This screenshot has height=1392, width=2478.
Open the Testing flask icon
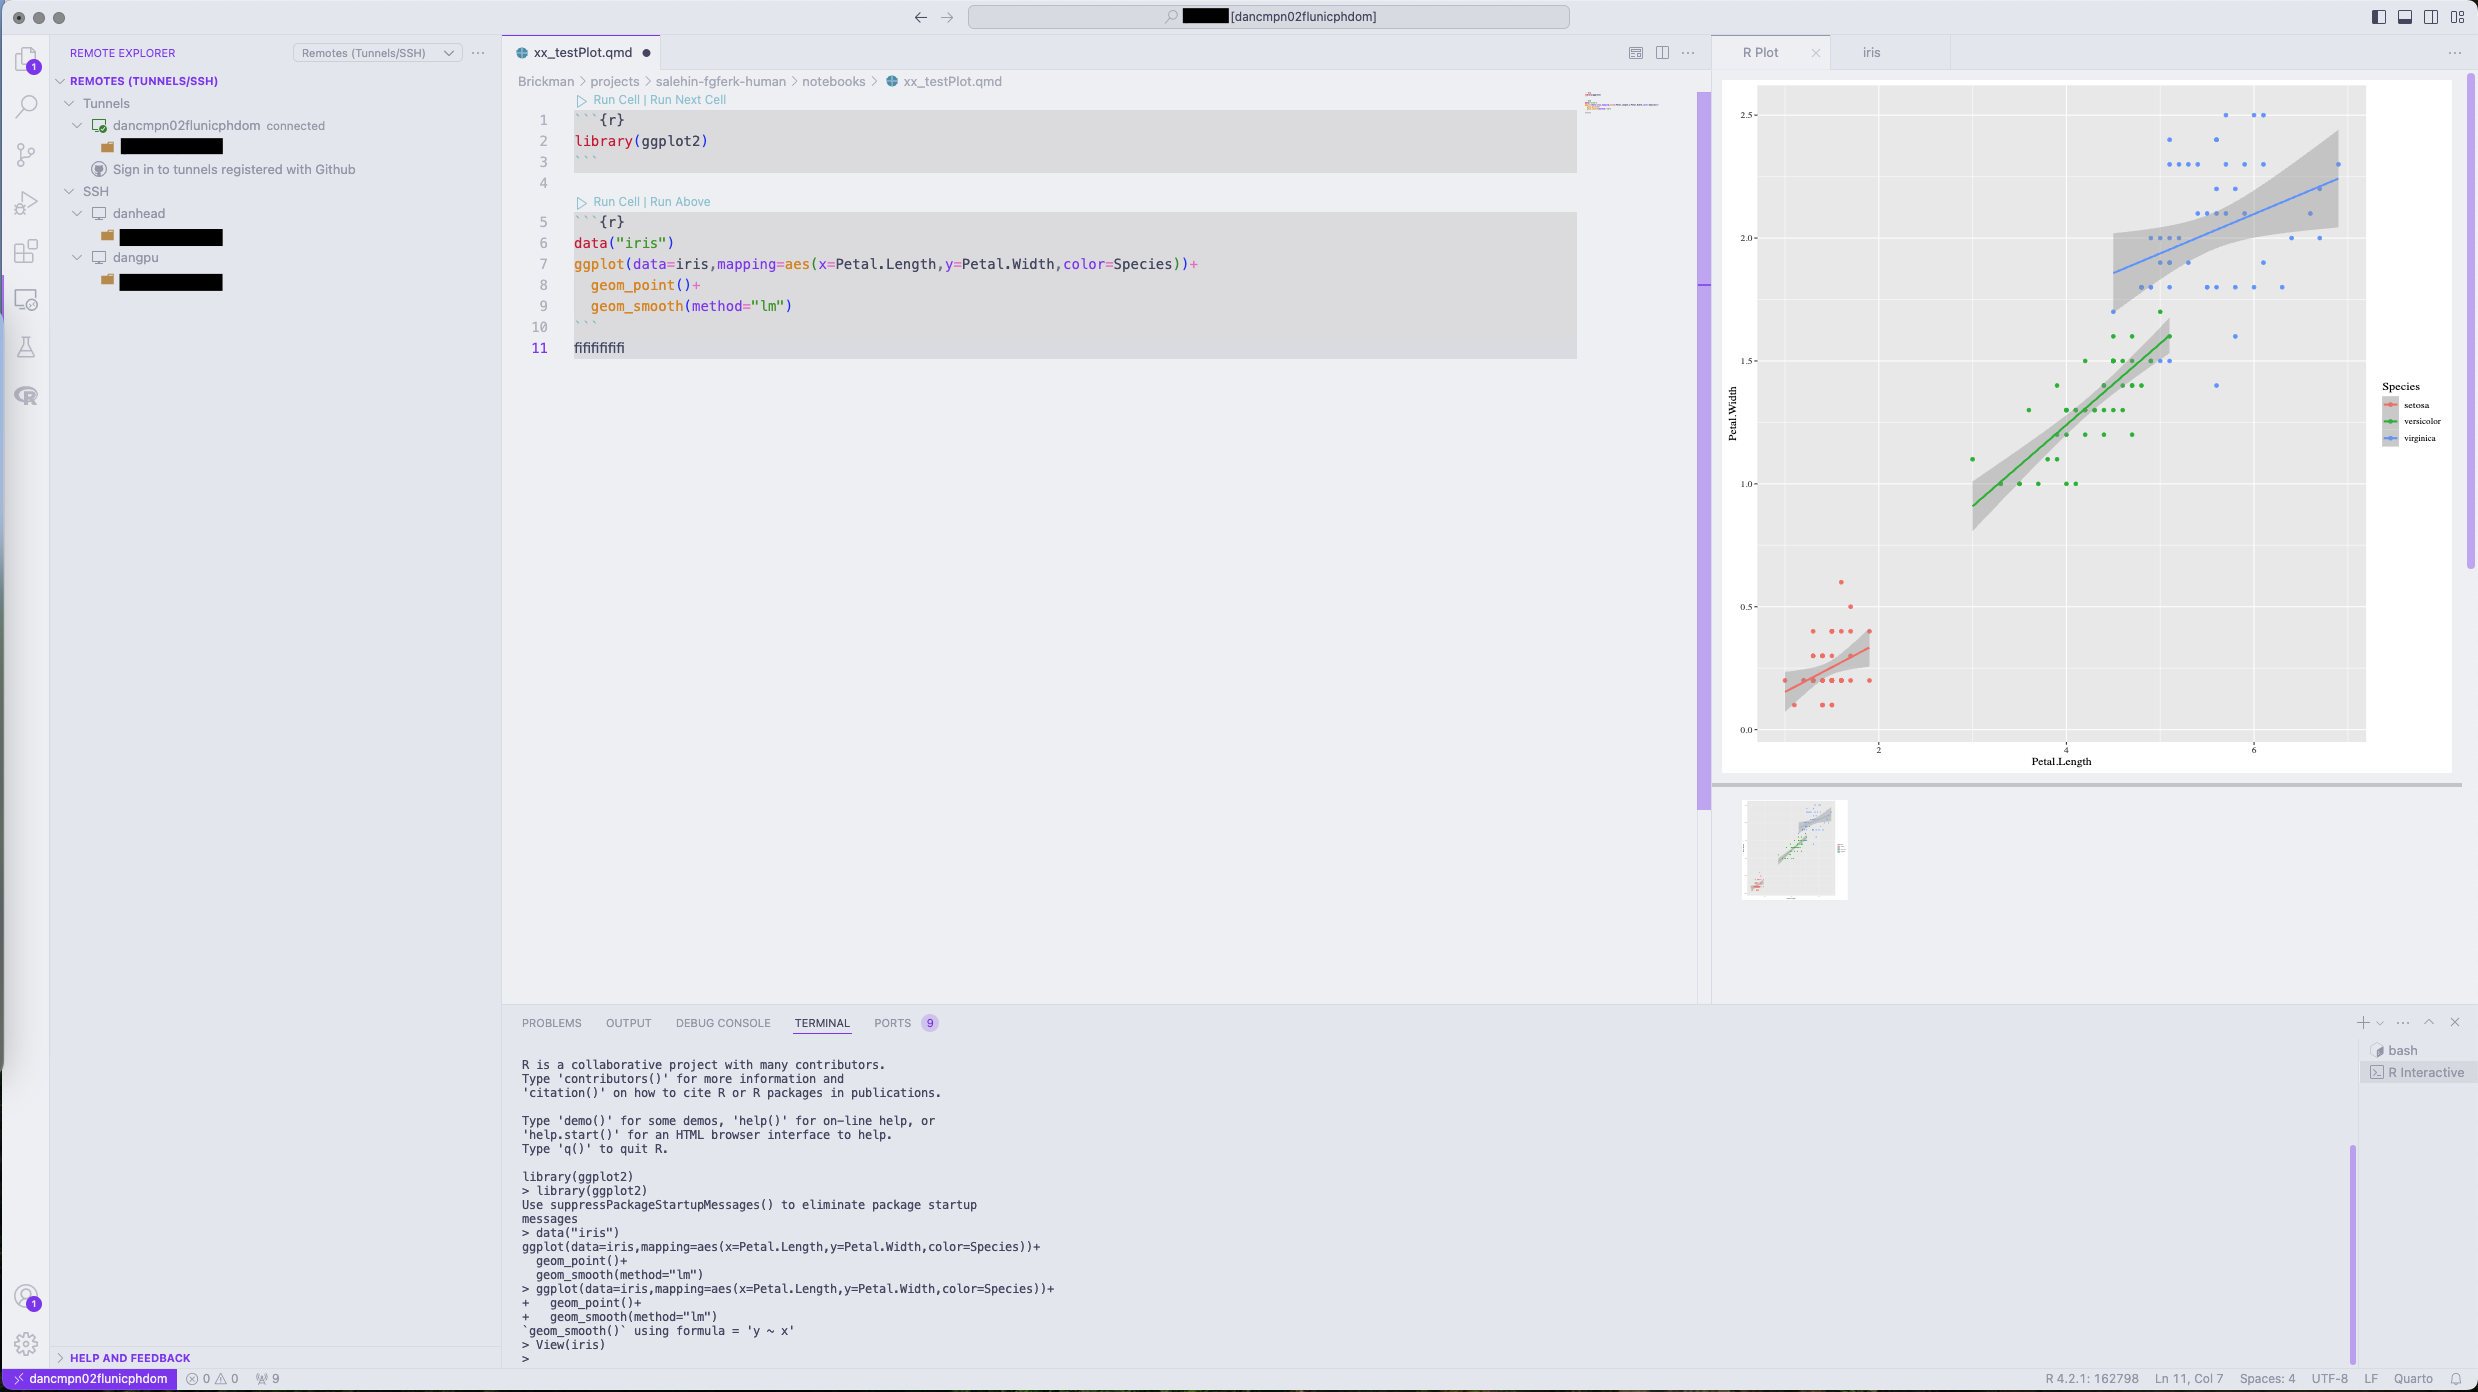(26, 348)
